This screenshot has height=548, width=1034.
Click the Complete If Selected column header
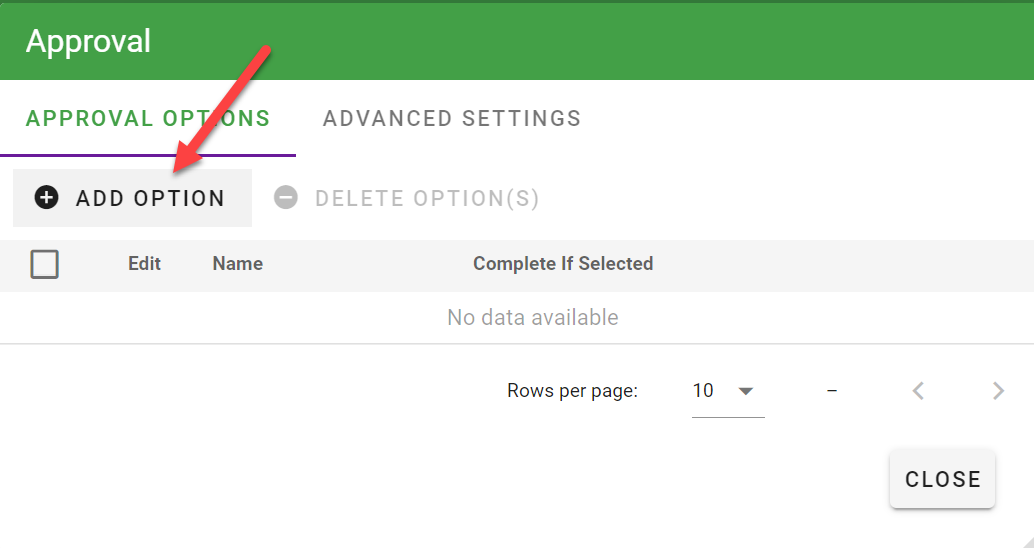[563, 264]
